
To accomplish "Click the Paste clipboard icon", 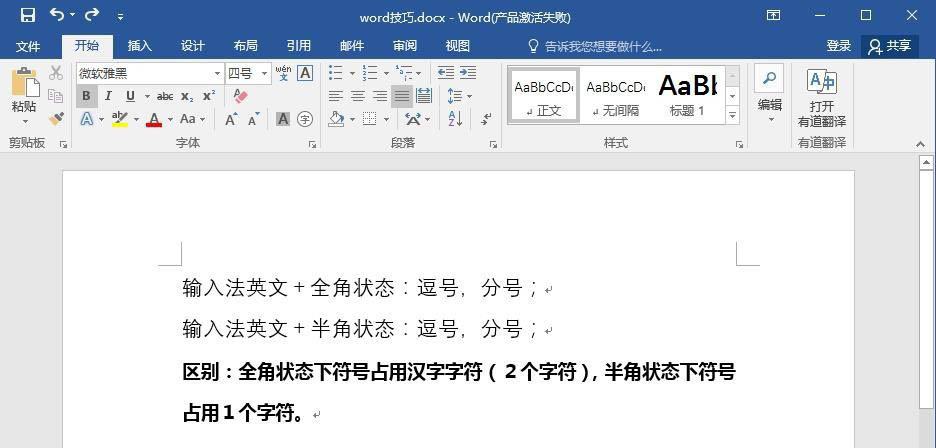I will click(x=24, y=82).
